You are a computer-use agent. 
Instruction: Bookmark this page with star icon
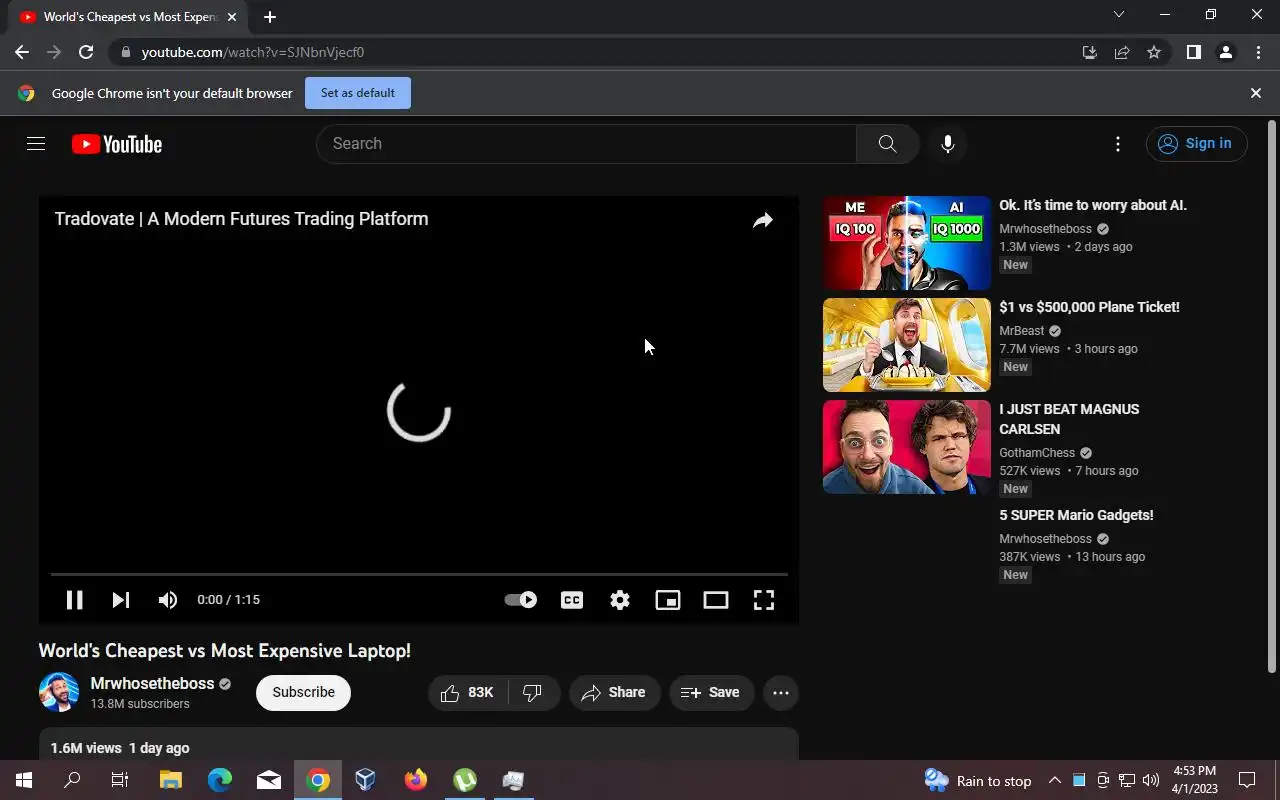(x=1154, y=52)
